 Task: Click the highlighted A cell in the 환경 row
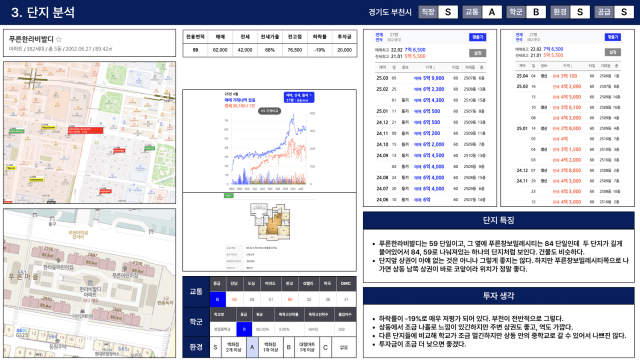point(252,347)
